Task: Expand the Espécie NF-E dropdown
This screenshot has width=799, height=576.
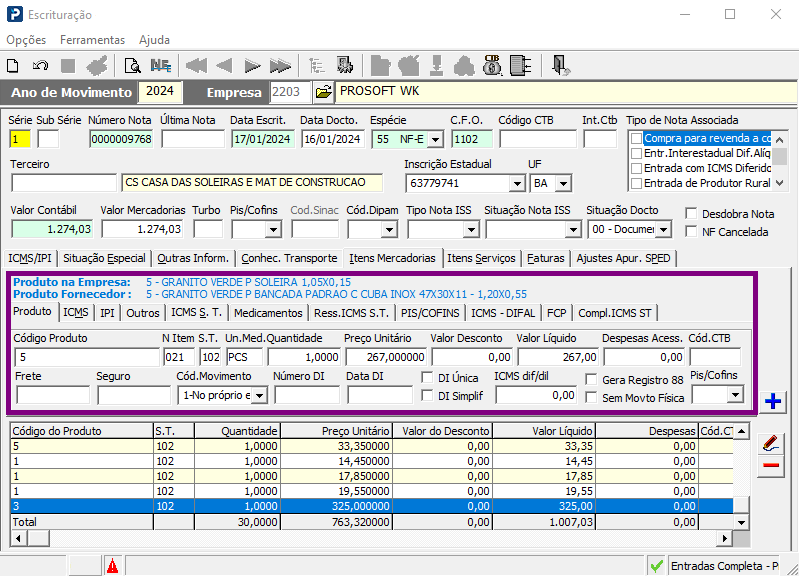Action: pos(435,139)
